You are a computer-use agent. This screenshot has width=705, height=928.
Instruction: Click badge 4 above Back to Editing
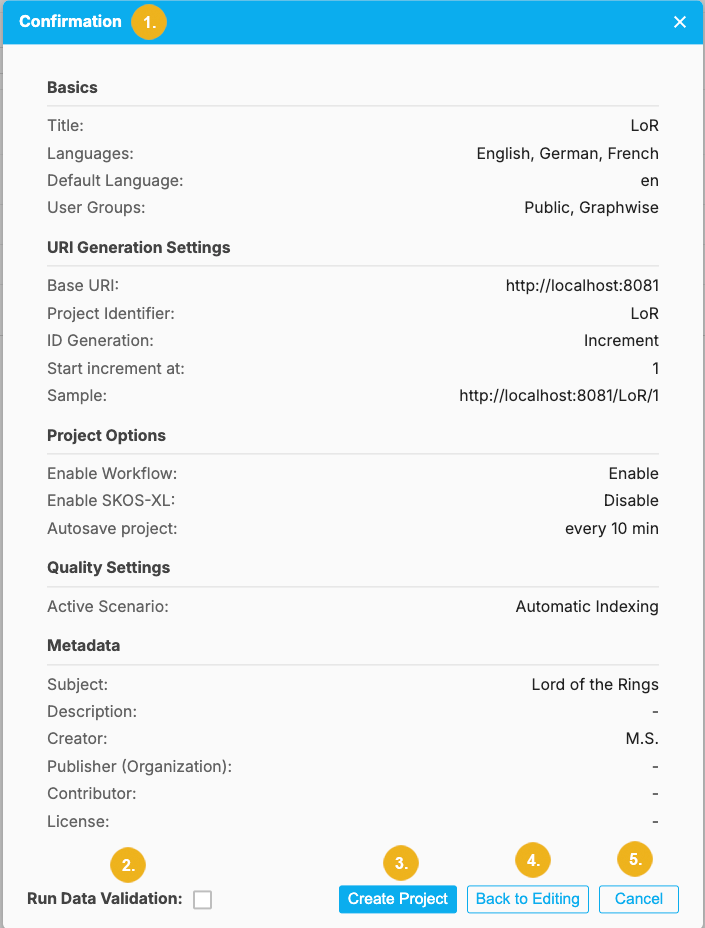532,860
